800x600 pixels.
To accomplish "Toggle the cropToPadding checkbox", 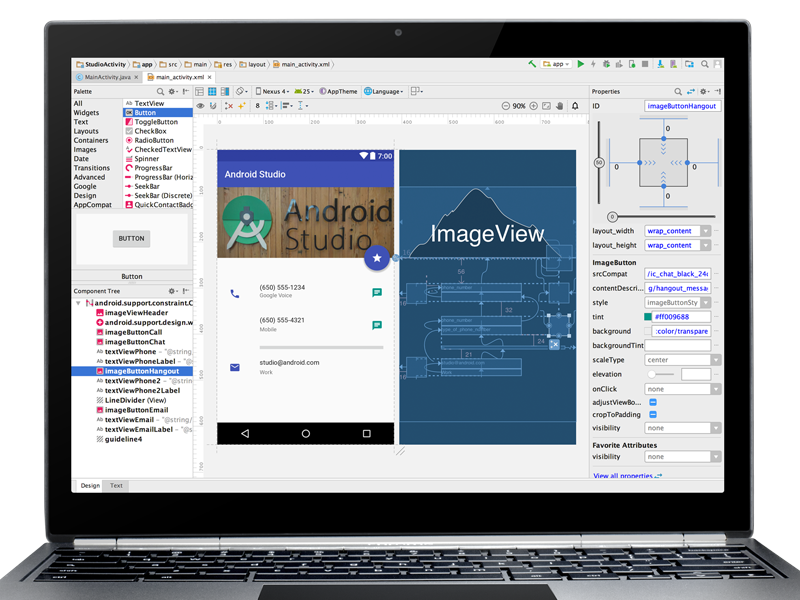I will (x=653, y=415).
